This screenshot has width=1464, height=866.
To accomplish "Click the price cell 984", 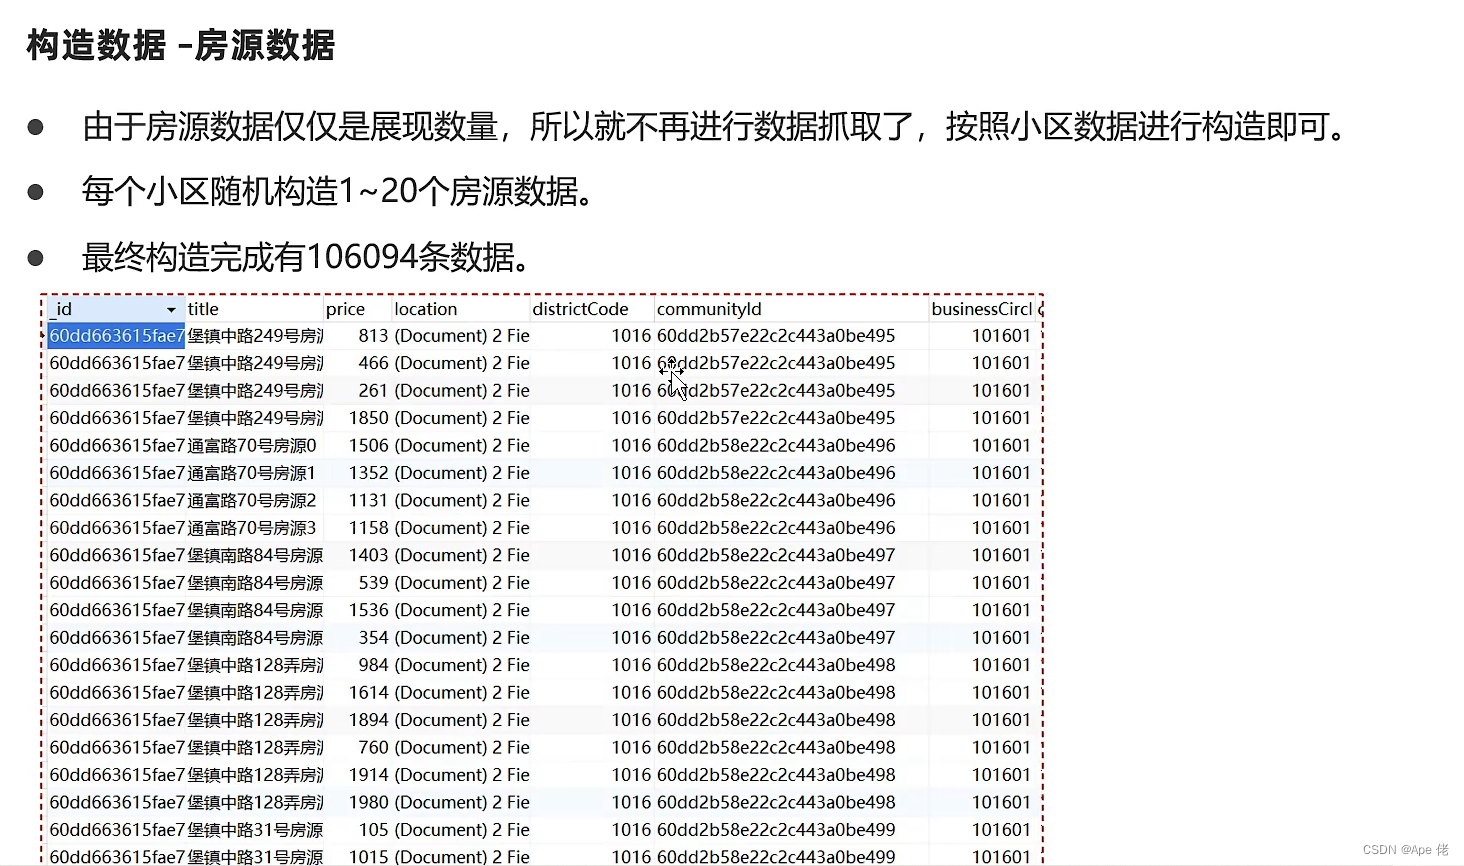I will point(357,666).
